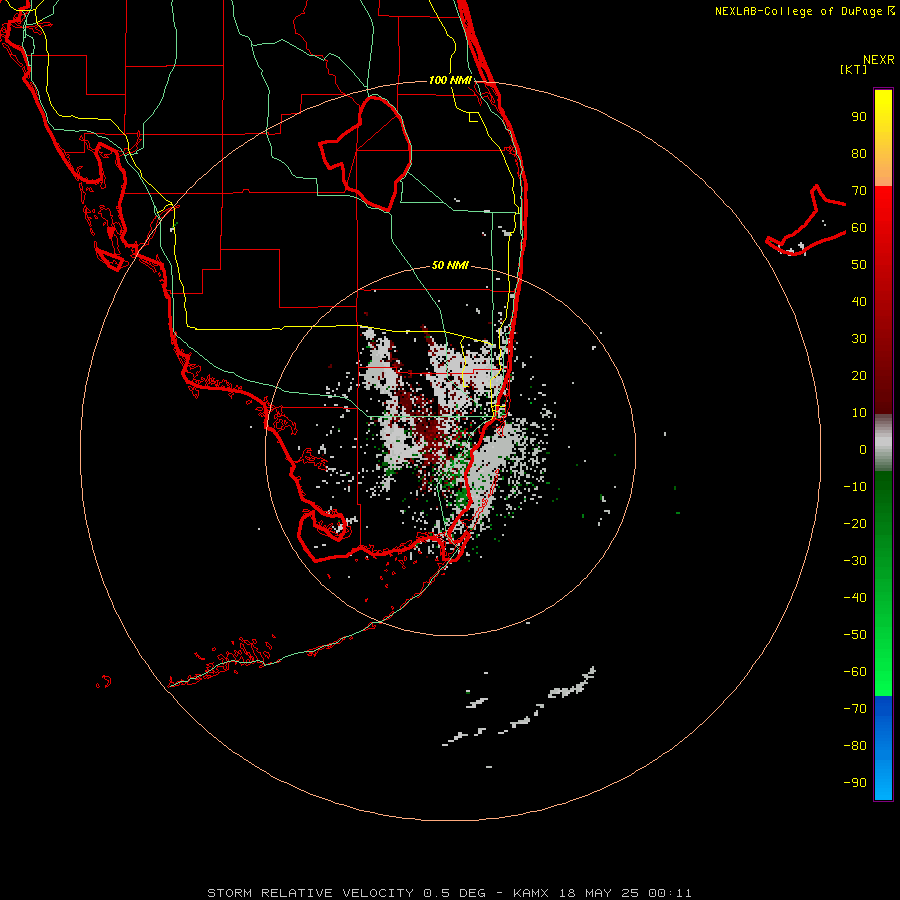This screenshot has width=900, height=900.
Task: Click the 30 value on velocity scale
Action: click(x=859, y=339)
